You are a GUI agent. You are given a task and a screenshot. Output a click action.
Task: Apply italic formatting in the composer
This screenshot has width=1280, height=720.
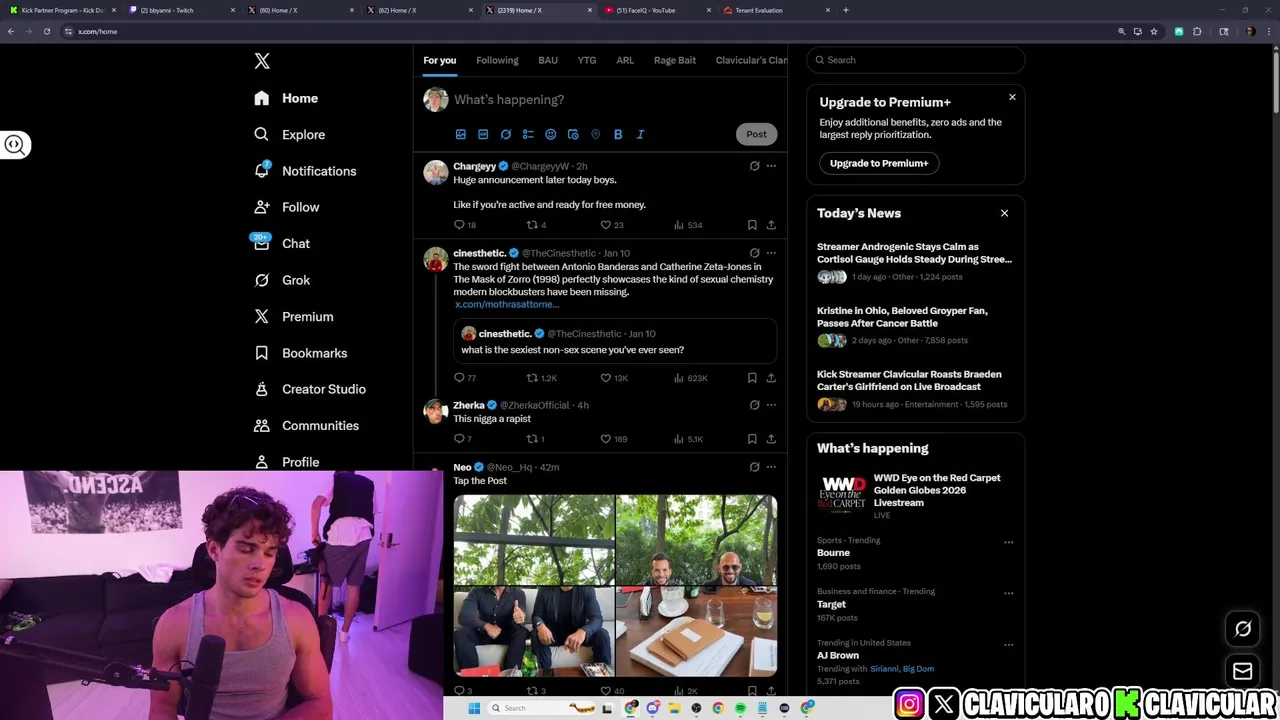tap(640, 134)
